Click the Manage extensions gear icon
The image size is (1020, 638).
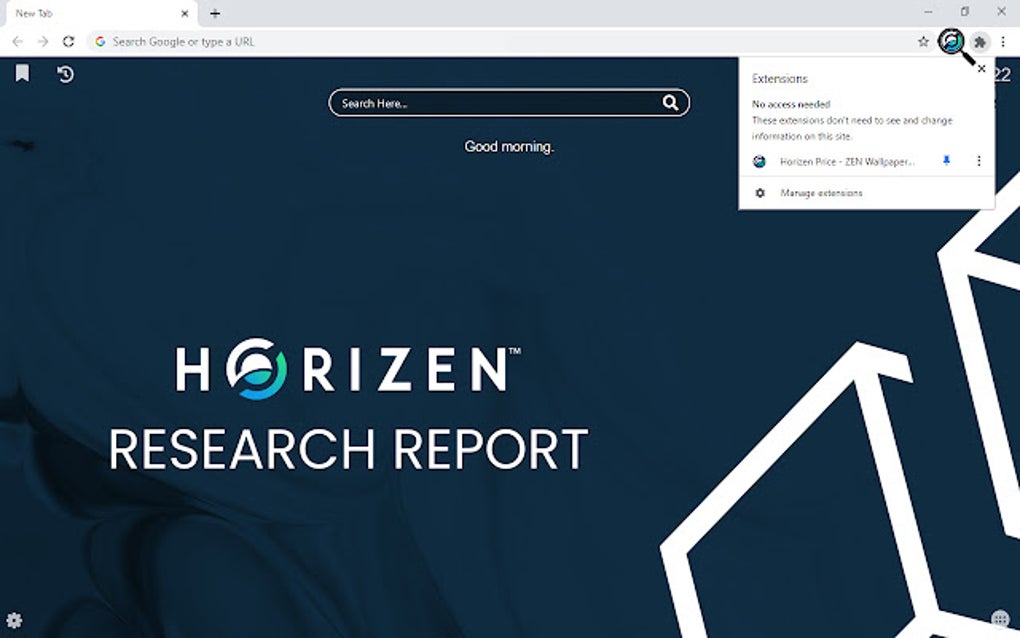click(760, 193)
